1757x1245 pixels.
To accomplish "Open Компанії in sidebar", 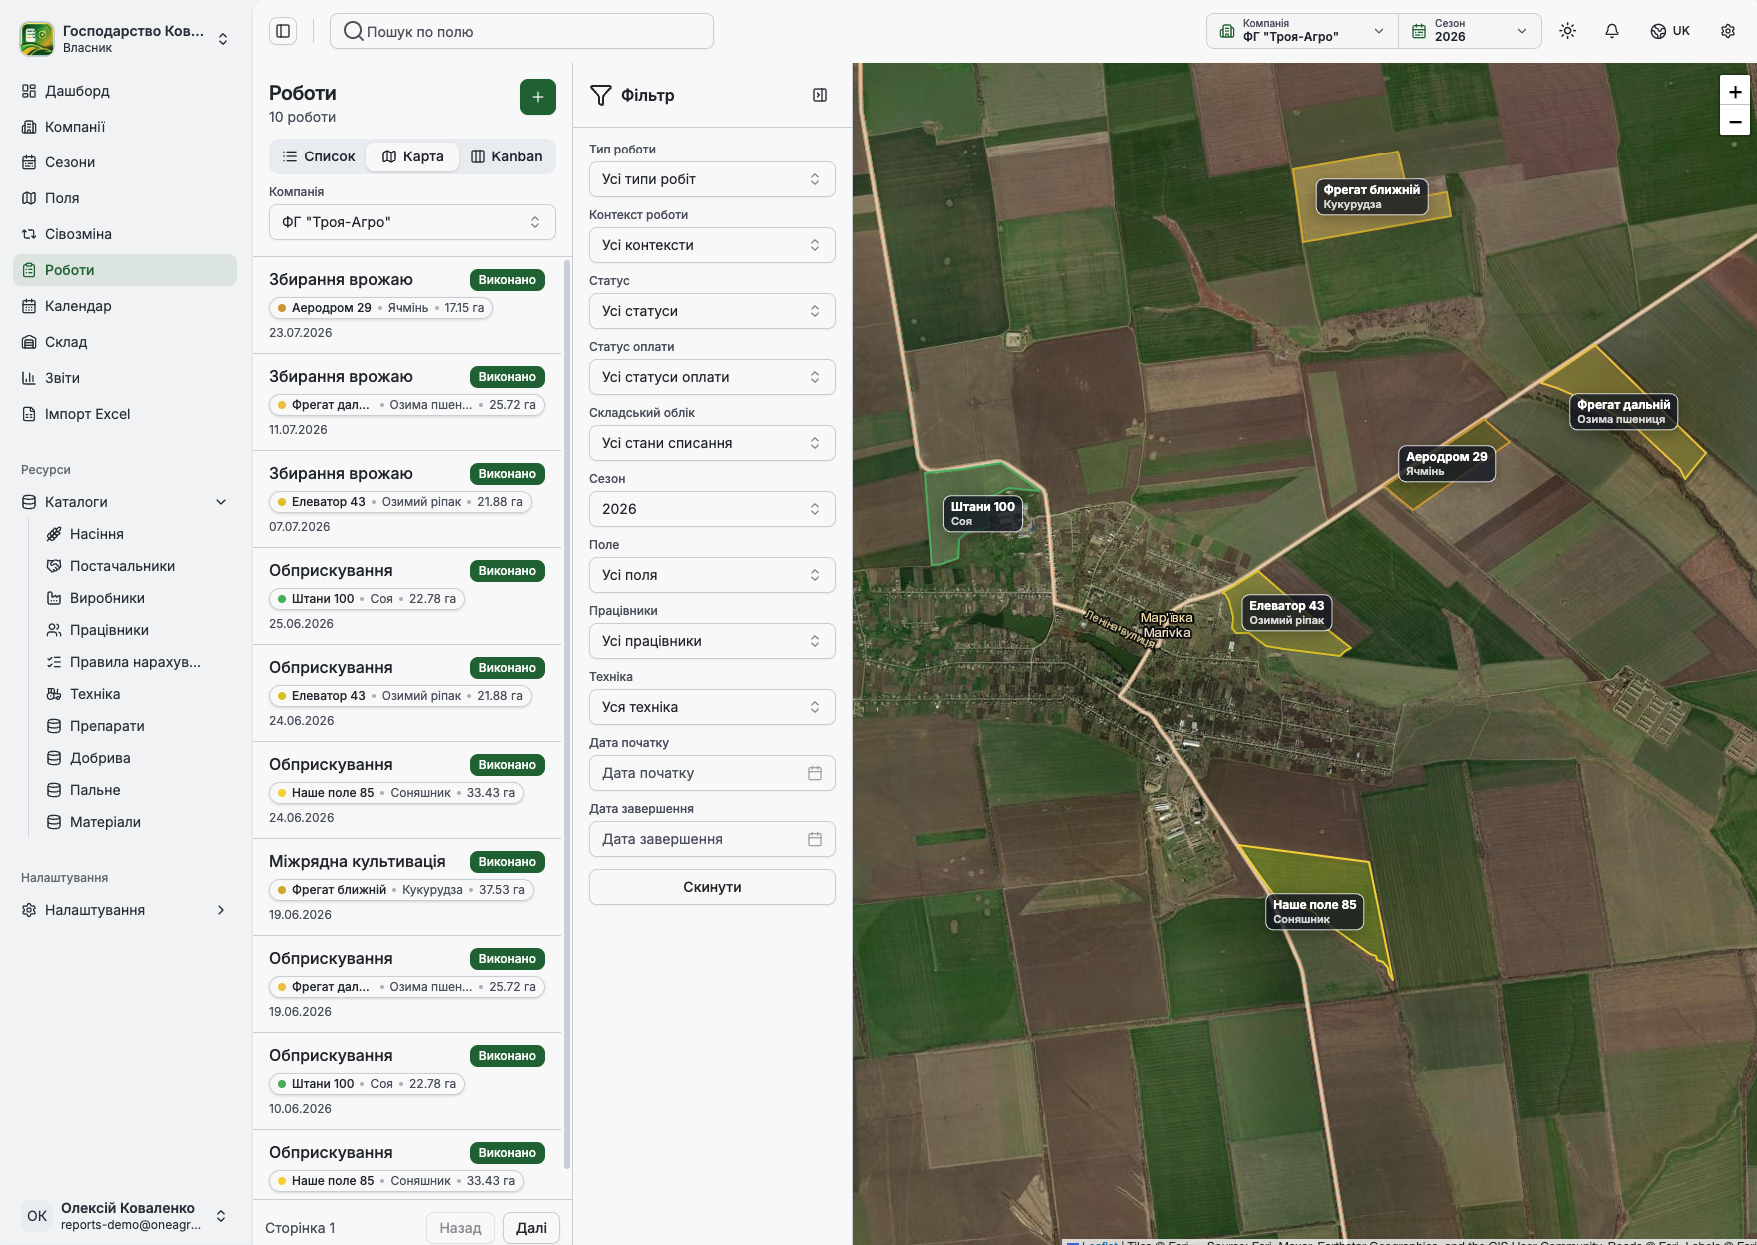I will pos(125,127).
